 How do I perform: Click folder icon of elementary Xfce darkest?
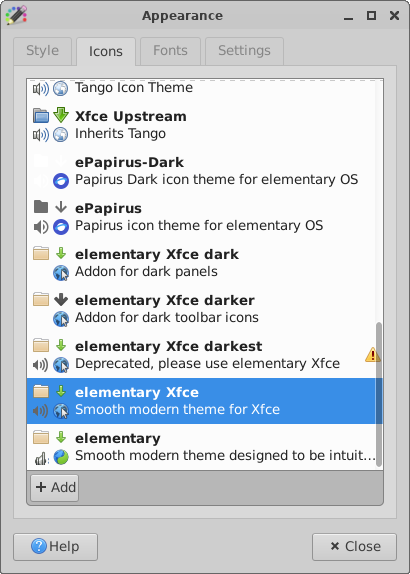pos(41,345)
